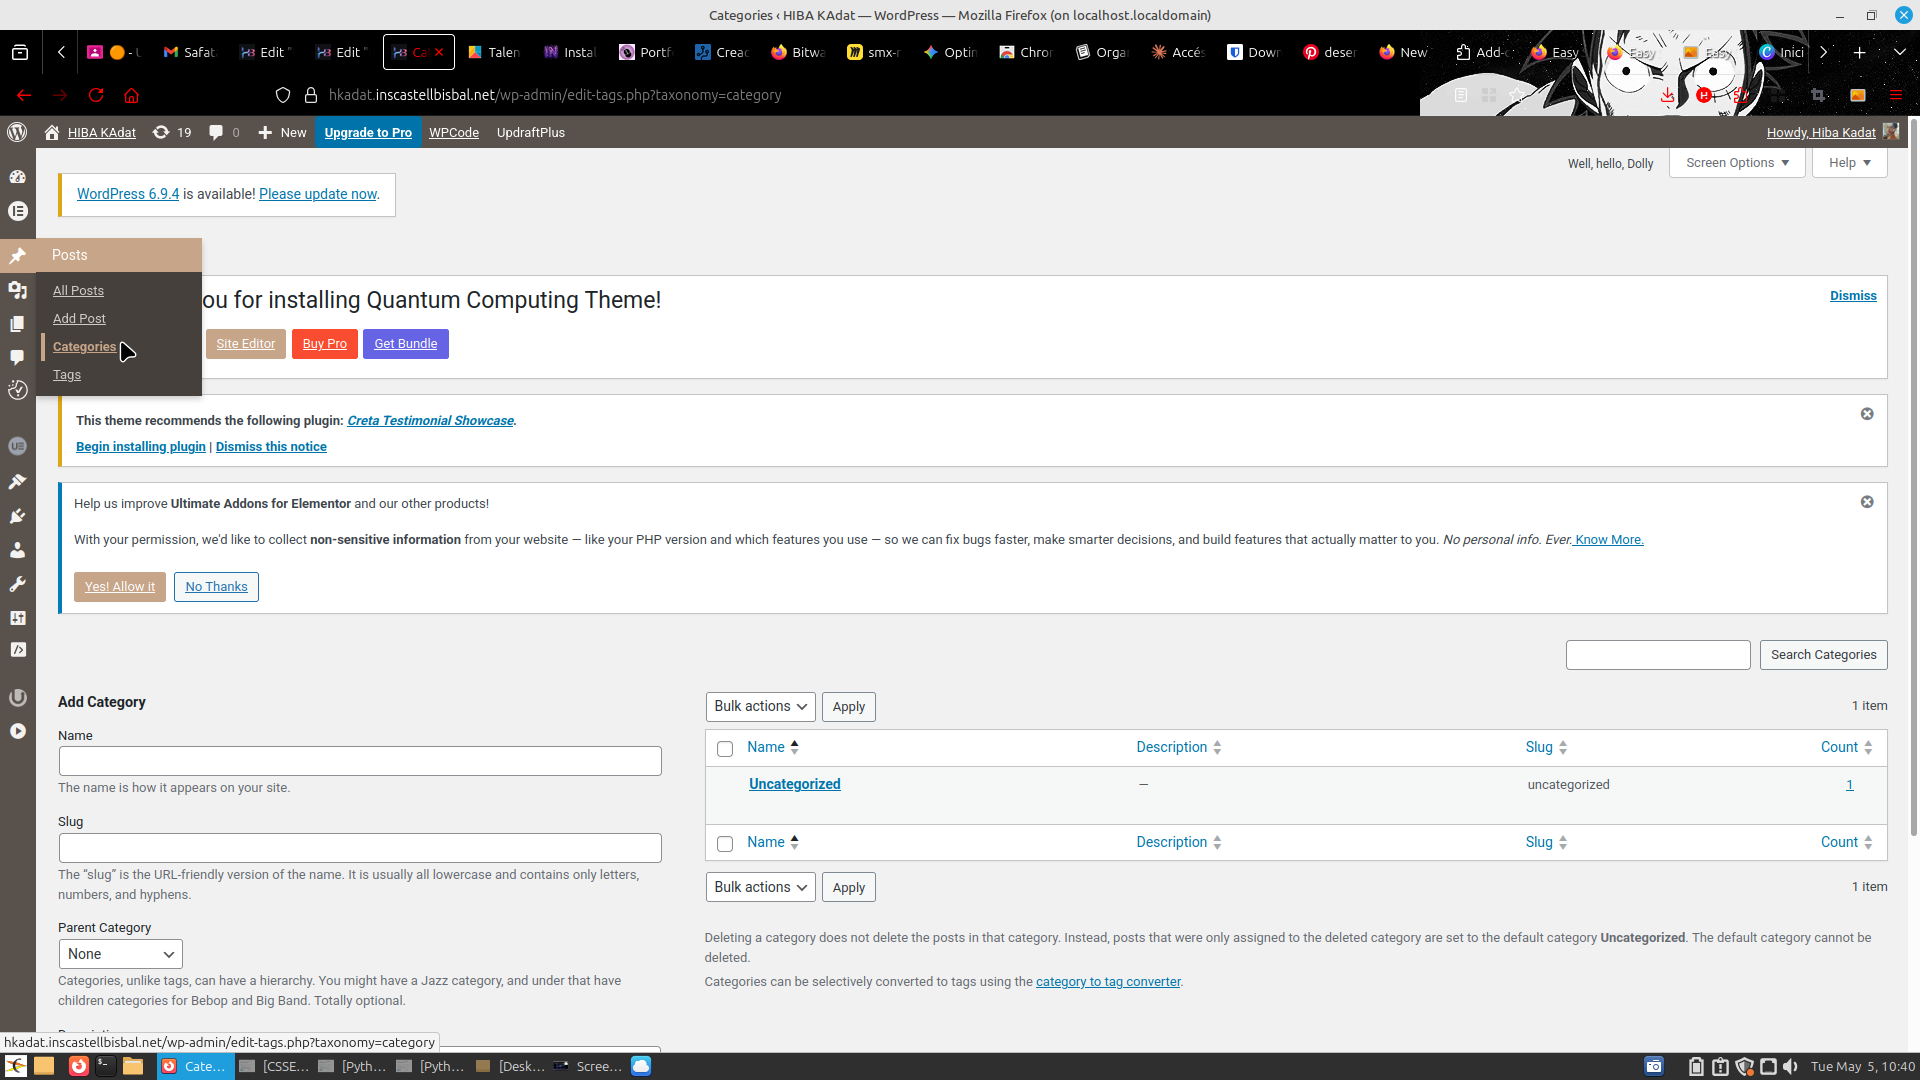Expand the Screen Options panel
Viewport: 1920px width, 1080px height.
click(x=1737, y=163)
